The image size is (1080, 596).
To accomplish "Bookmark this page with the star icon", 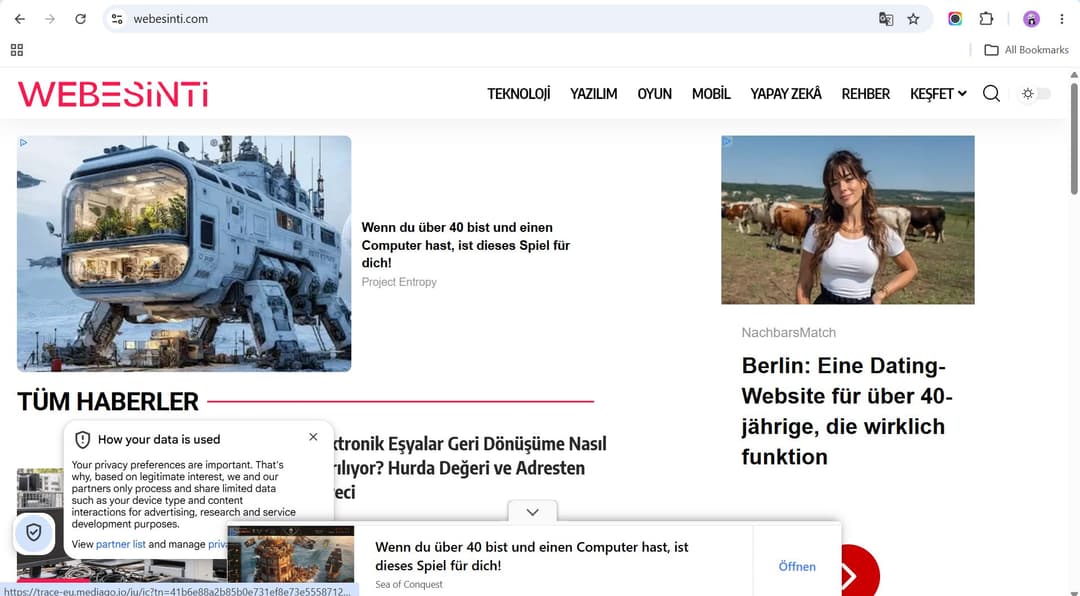I will (x=913, y=19).
